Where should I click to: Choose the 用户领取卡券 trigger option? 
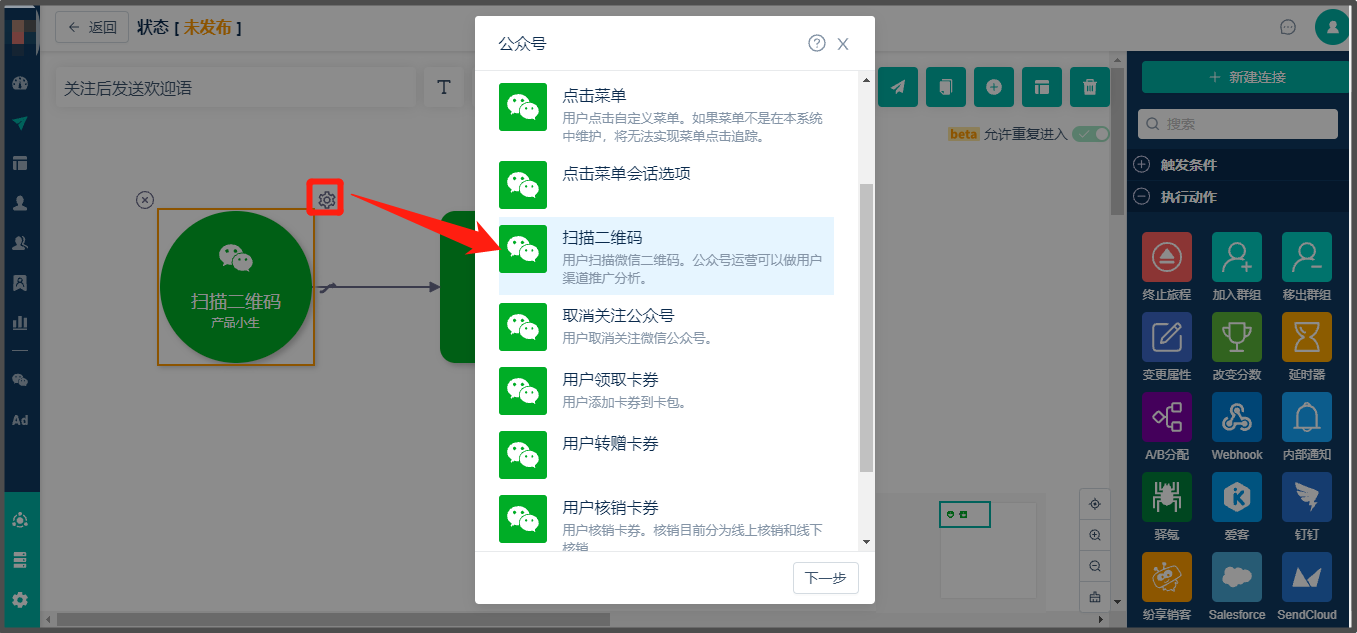pyautogui.click(x=666, y=391)
